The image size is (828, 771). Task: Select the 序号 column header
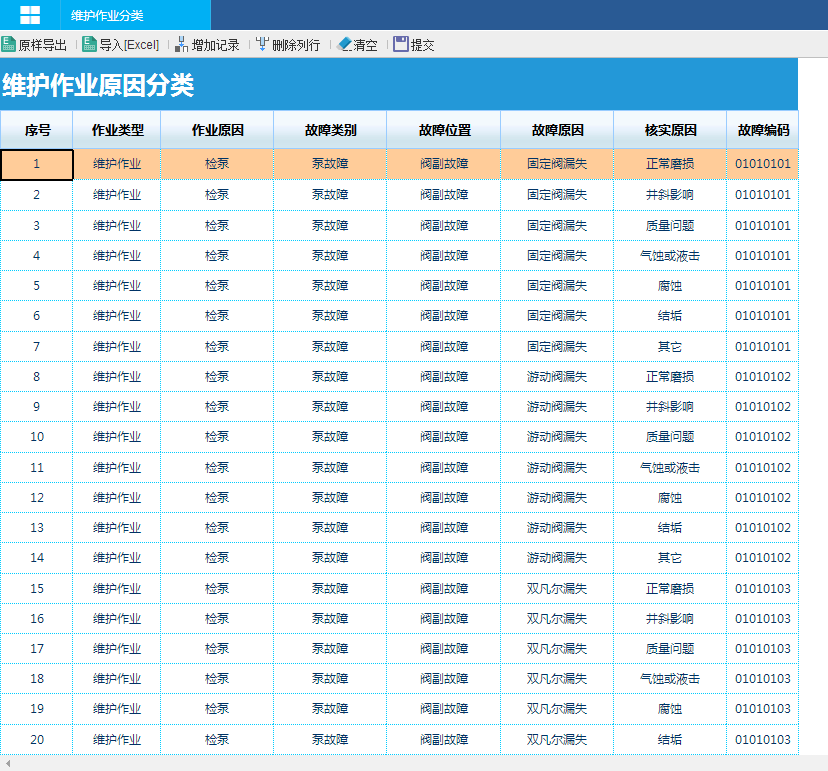click(37, 130)
